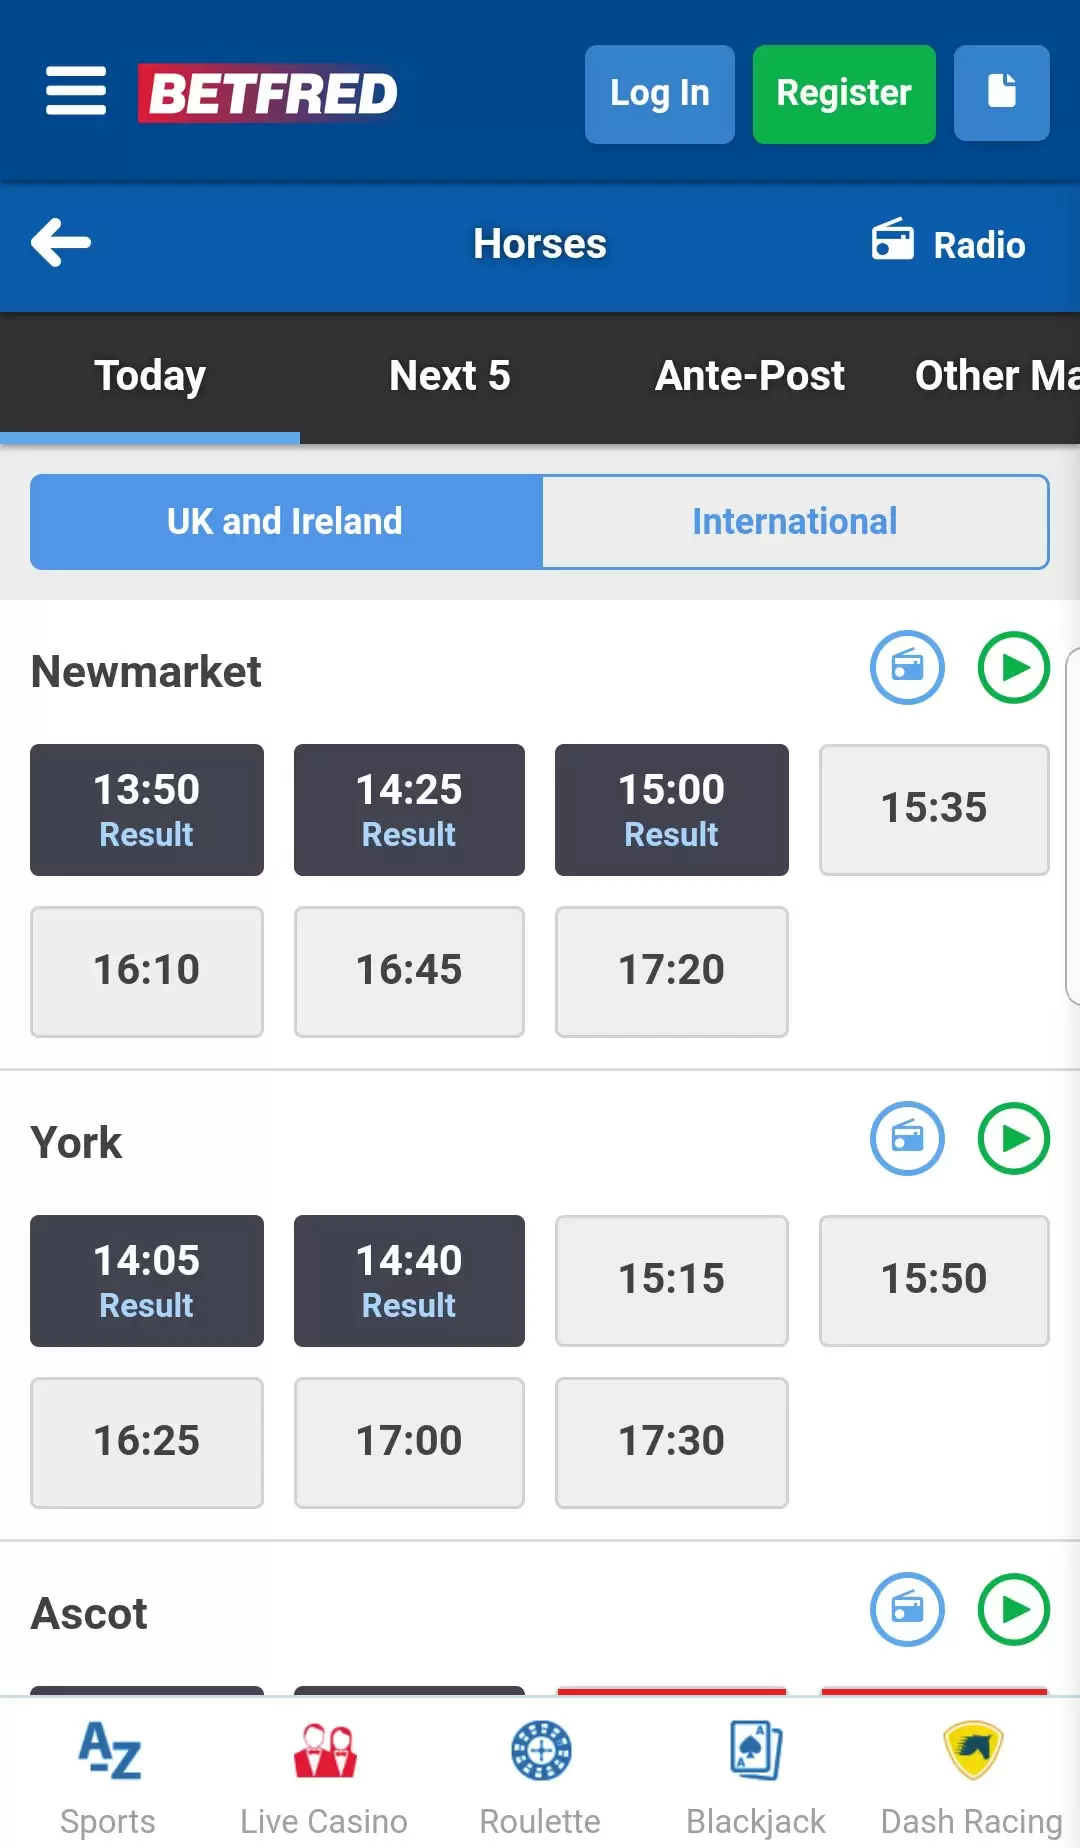The image size is (1080, 1848).
Task: Switch to the Ante-Post tab
Action: (750, 376)
